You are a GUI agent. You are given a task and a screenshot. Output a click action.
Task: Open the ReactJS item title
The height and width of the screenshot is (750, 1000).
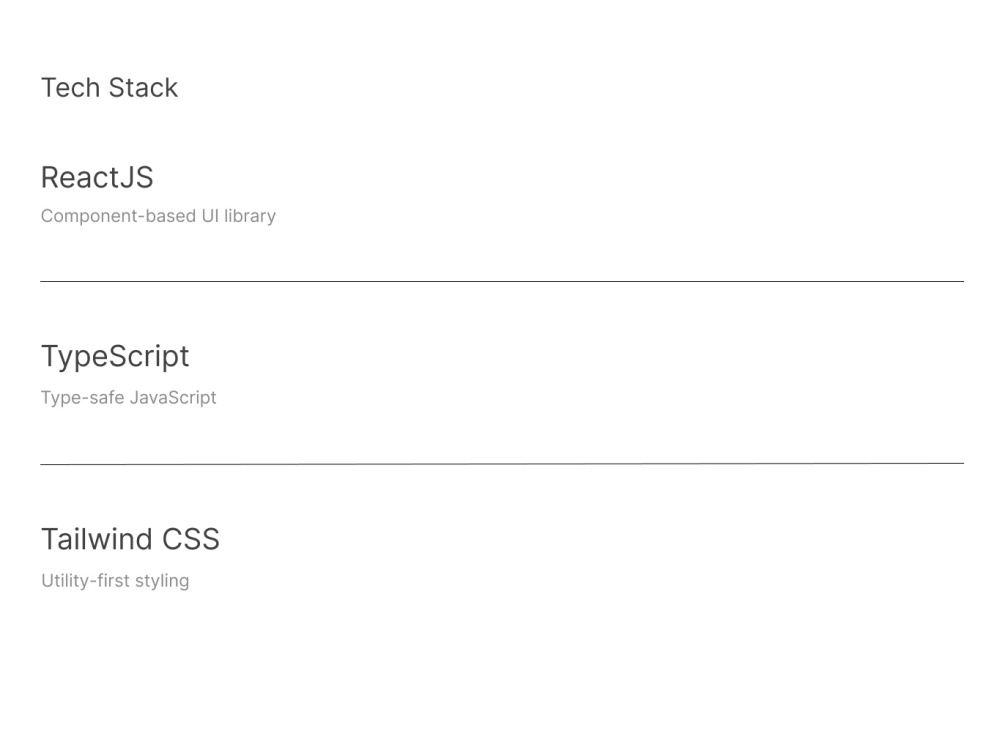97,177
